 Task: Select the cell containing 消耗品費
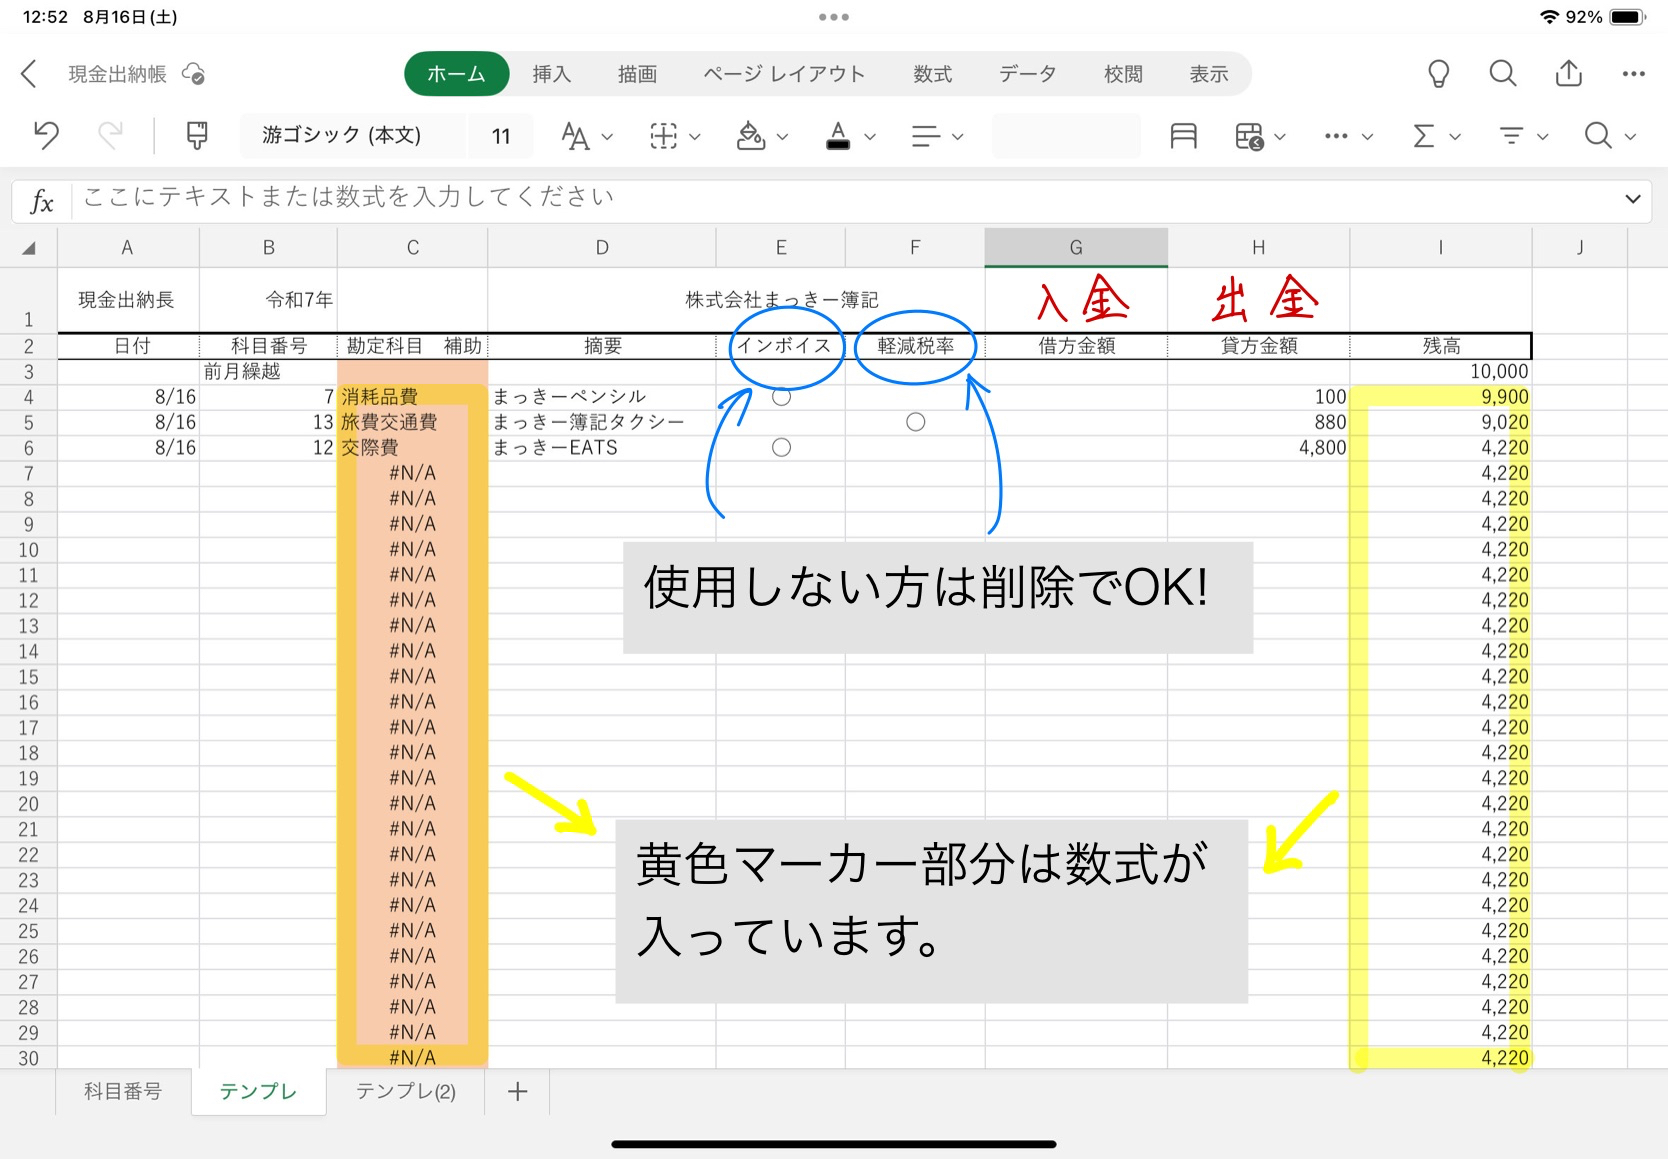412,397
